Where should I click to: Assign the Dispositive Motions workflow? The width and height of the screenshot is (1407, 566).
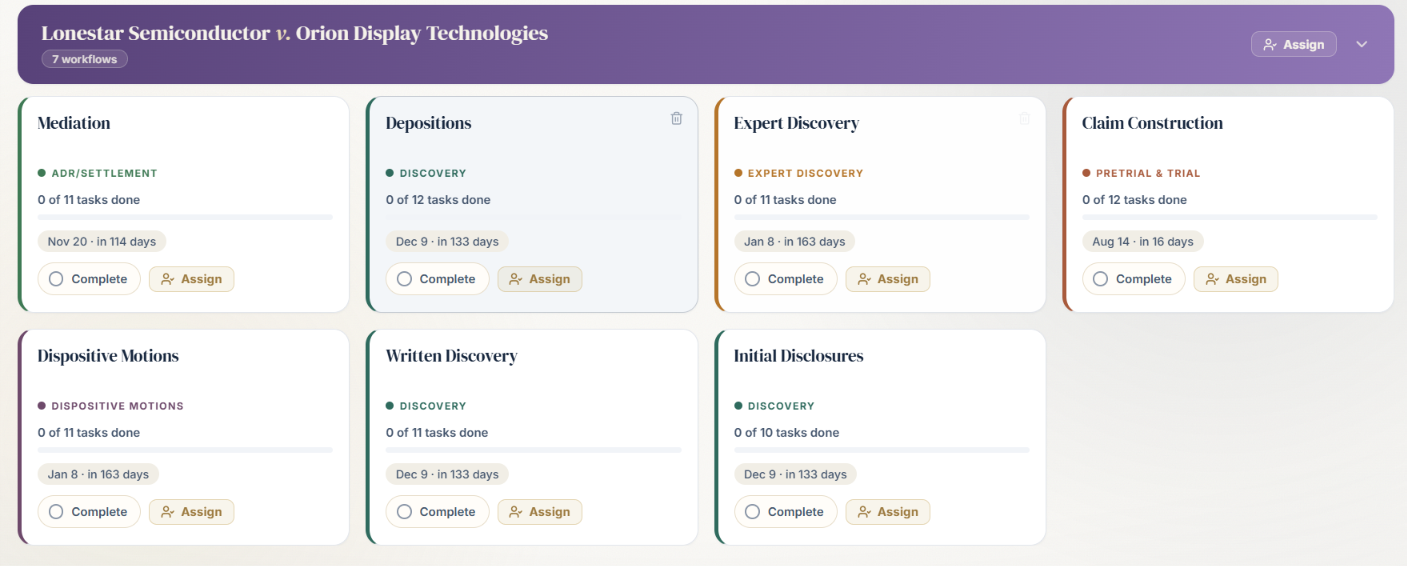click(192, 512)
